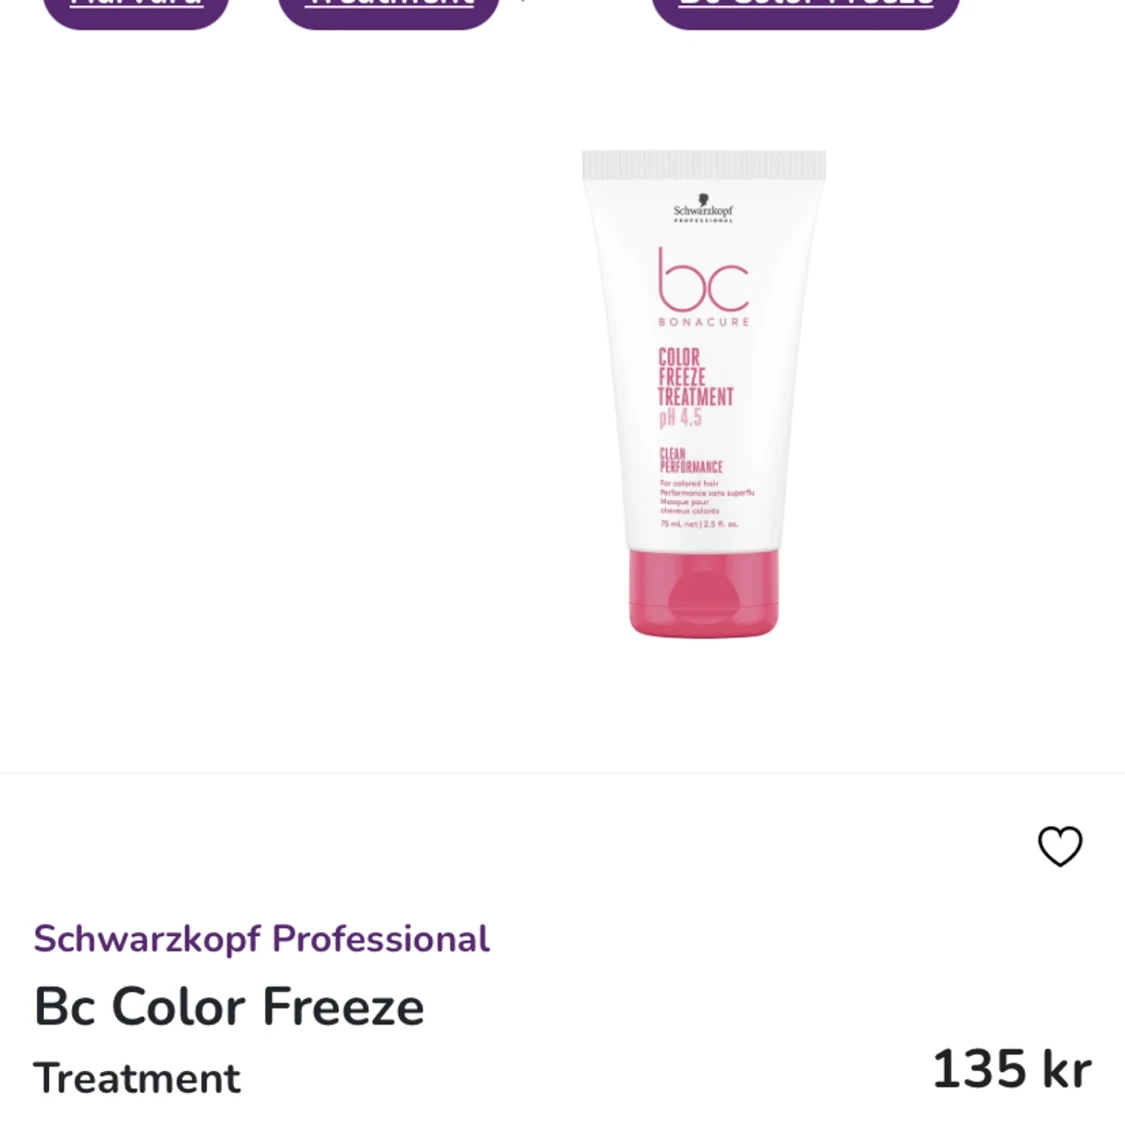1125x1125 pixels.
Task: Click the Bc Color Freeze product title
Action: 229,1006
